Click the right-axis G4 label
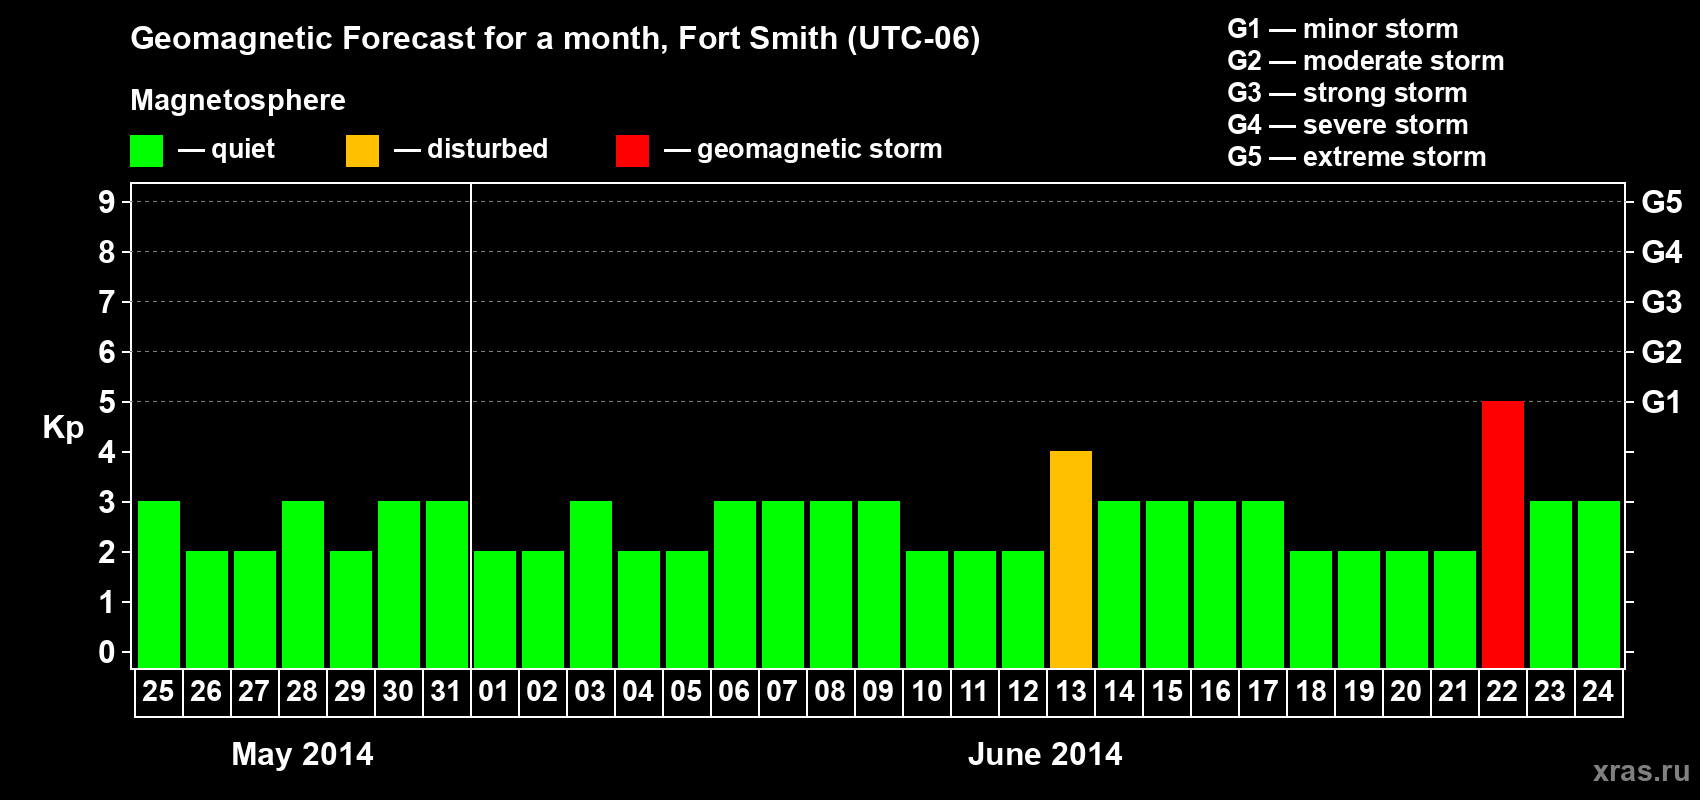This screenshot has width=1700, height=800. (1661, 252)
